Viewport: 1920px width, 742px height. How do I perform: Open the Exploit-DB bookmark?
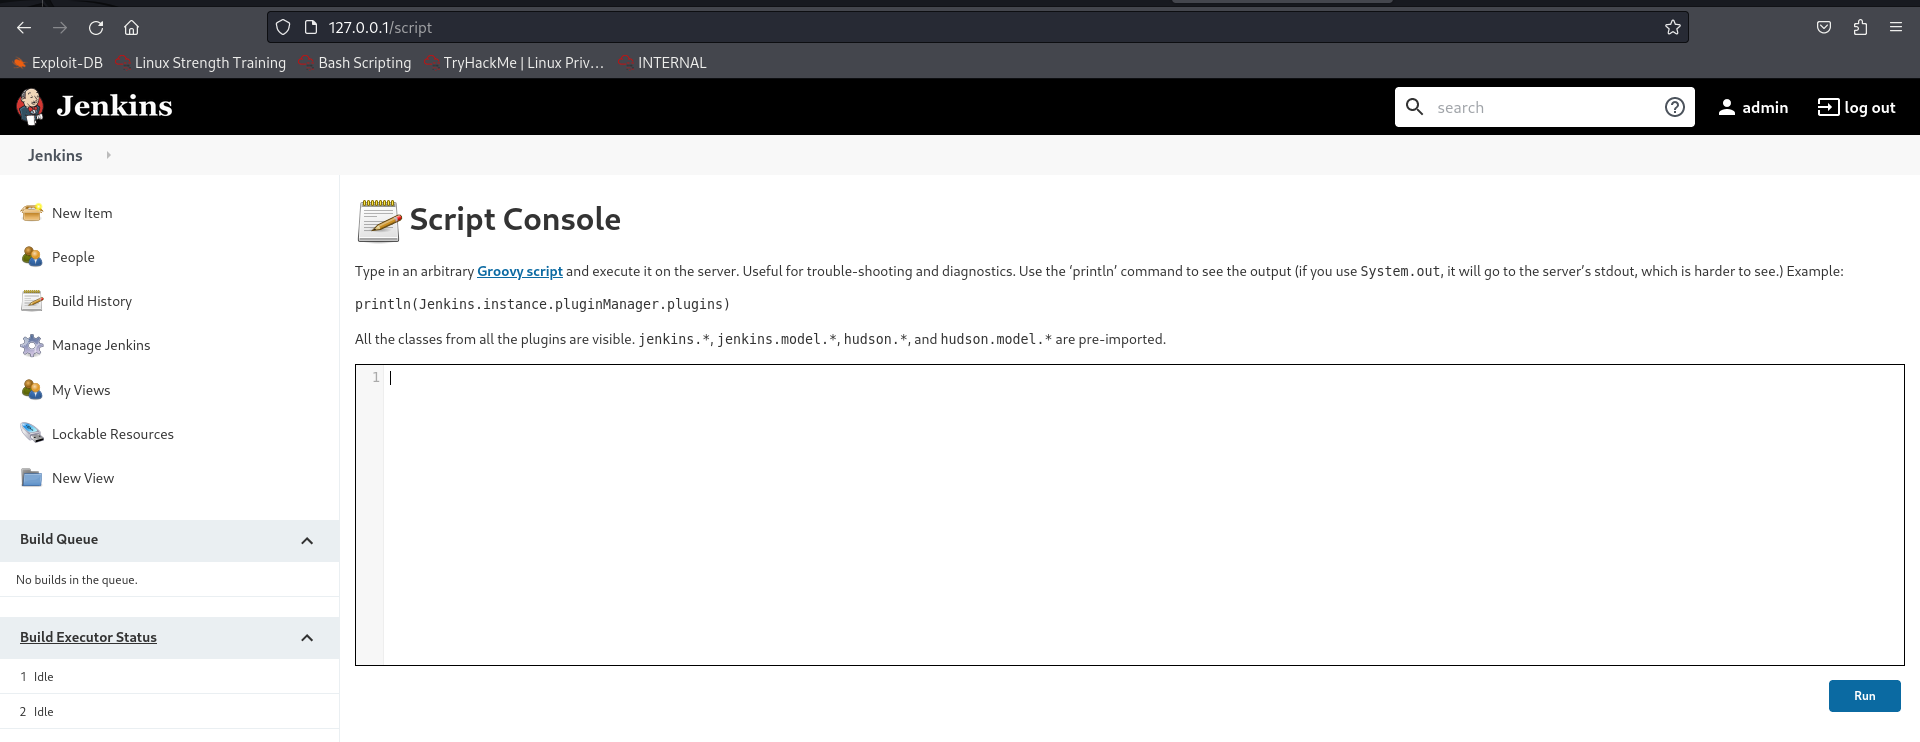pyautogui.click(x=58, y=63)
